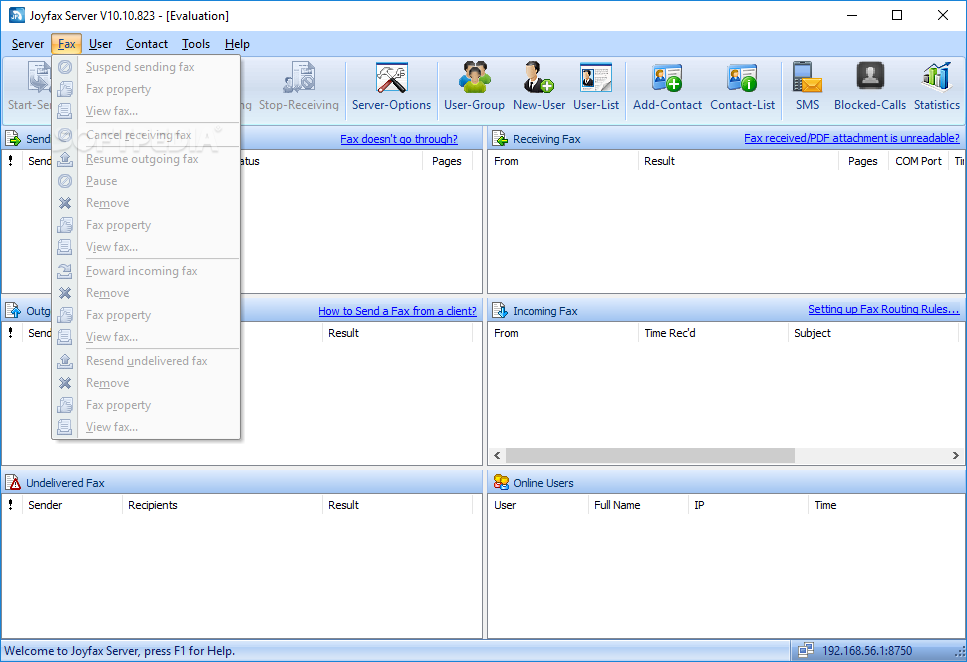967x662 pixels.
Task: Choose Pause in Fax menu
Action: pyautogui.click(x=146, y=181)
